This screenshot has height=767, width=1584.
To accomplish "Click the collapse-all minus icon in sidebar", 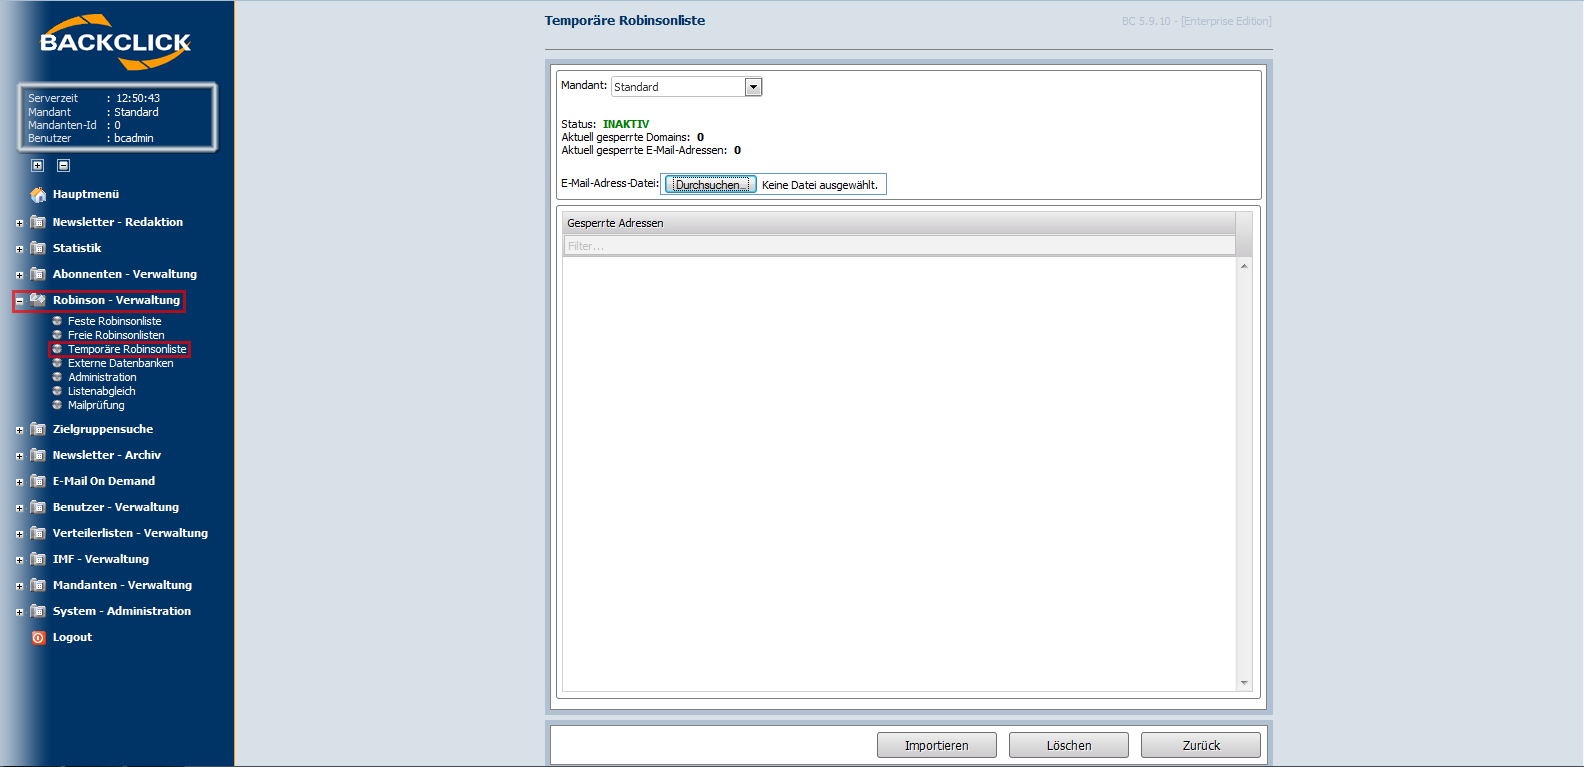I will 64,166.
